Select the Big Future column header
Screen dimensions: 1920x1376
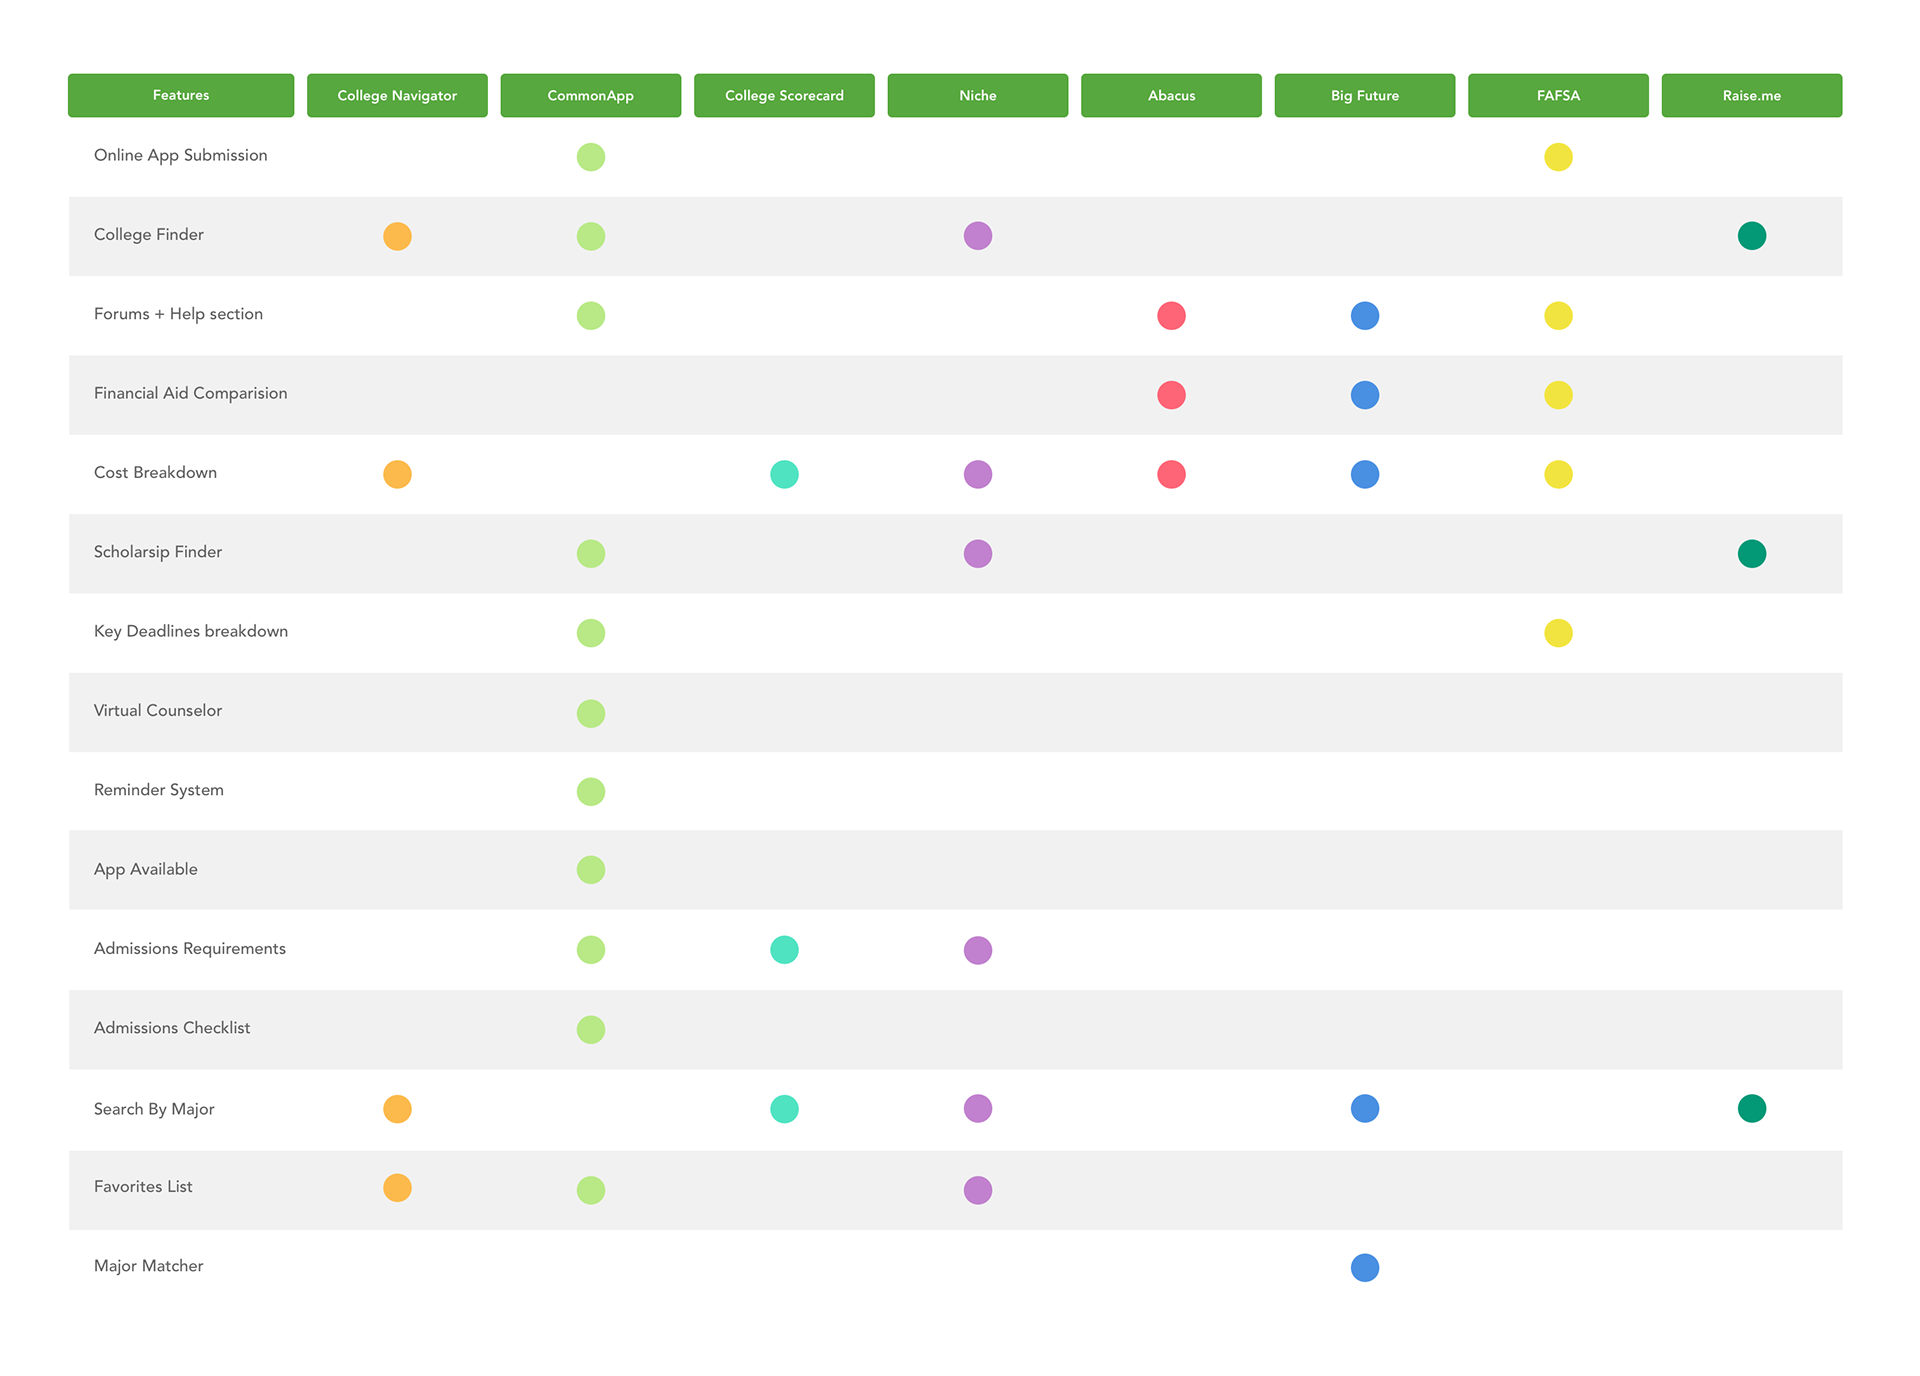1365,95
